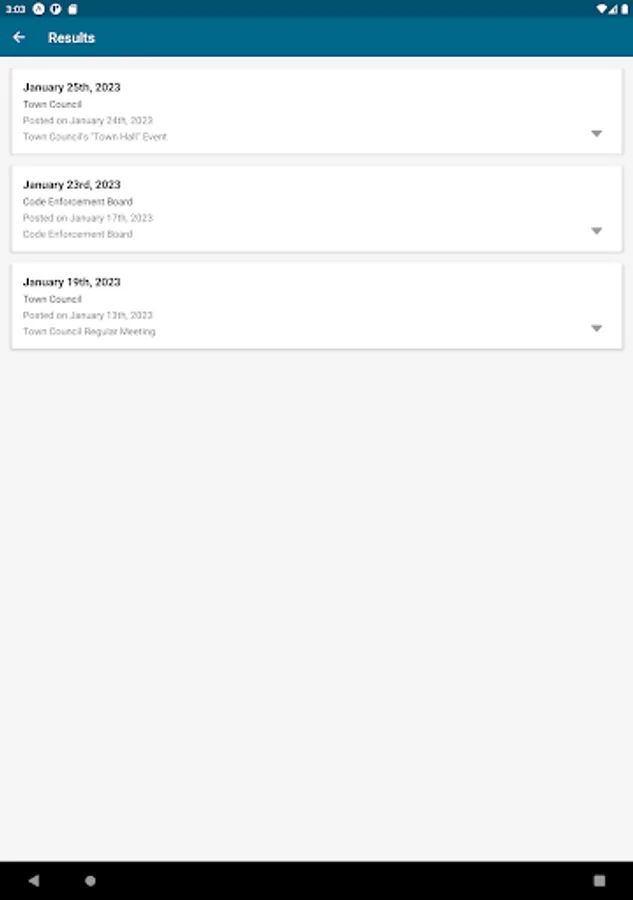Tap the SD card notification icon
633x900 pixels.
click(x=73, y=9)
